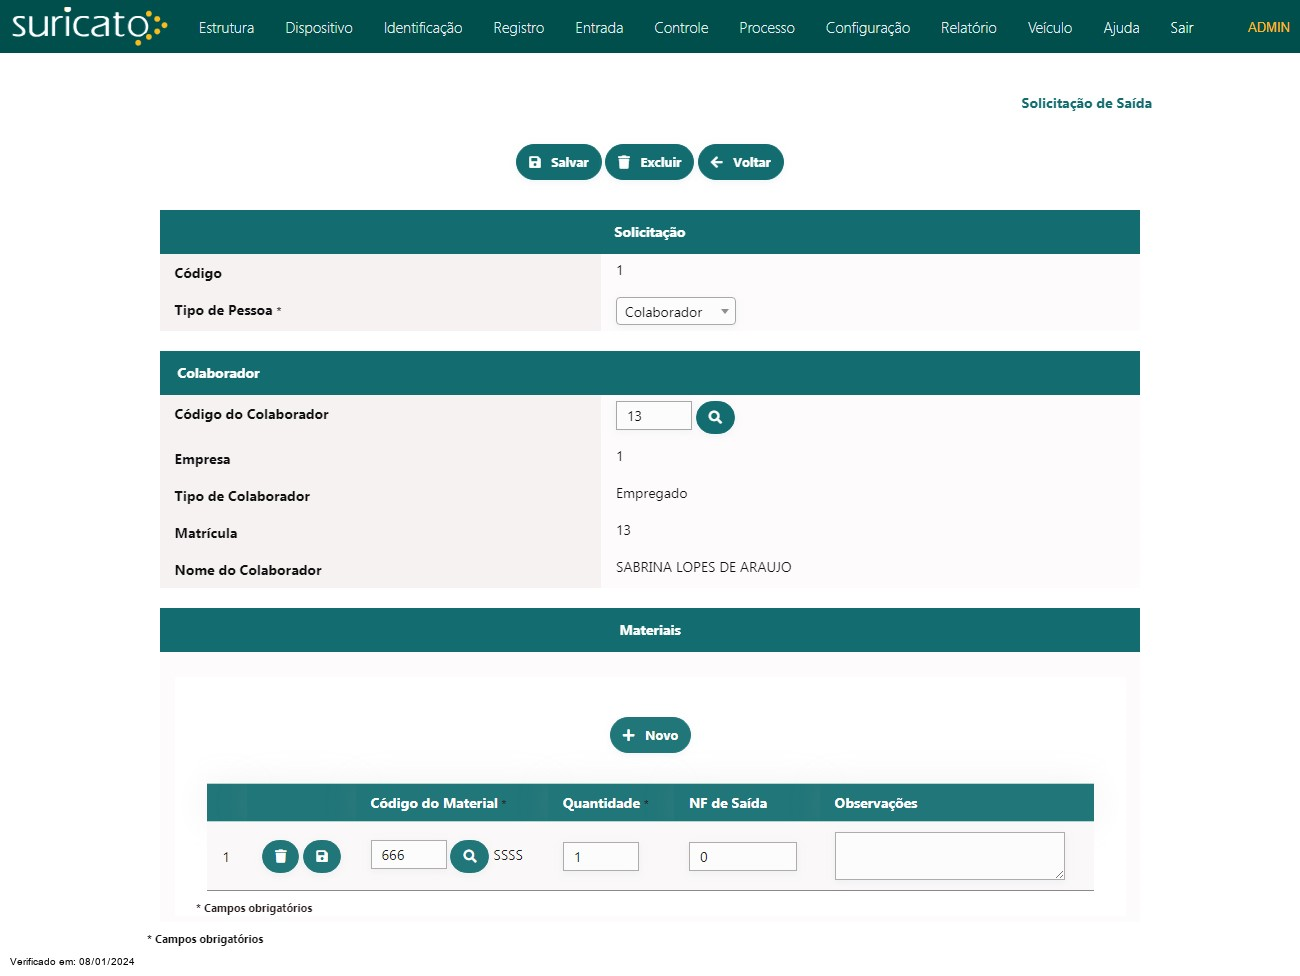Click Sair to log out

1181,28
